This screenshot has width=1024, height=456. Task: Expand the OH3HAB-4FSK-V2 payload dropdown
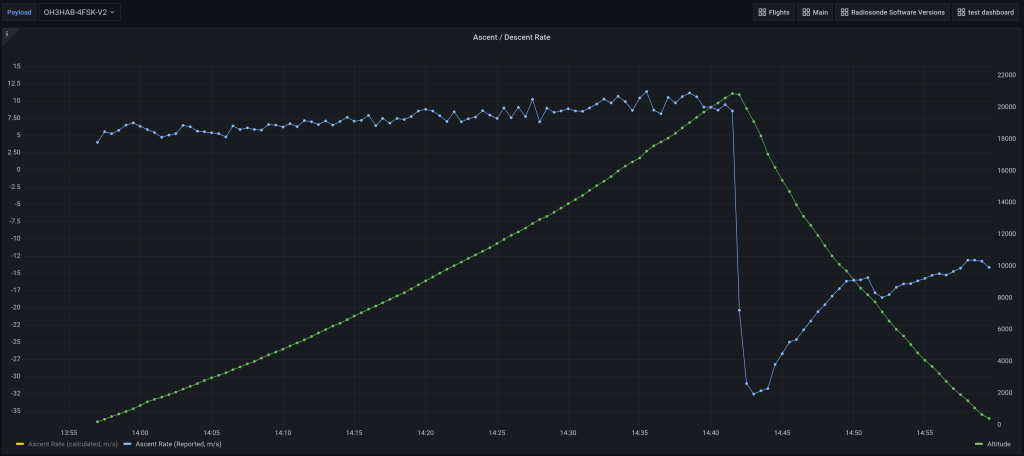80,12
